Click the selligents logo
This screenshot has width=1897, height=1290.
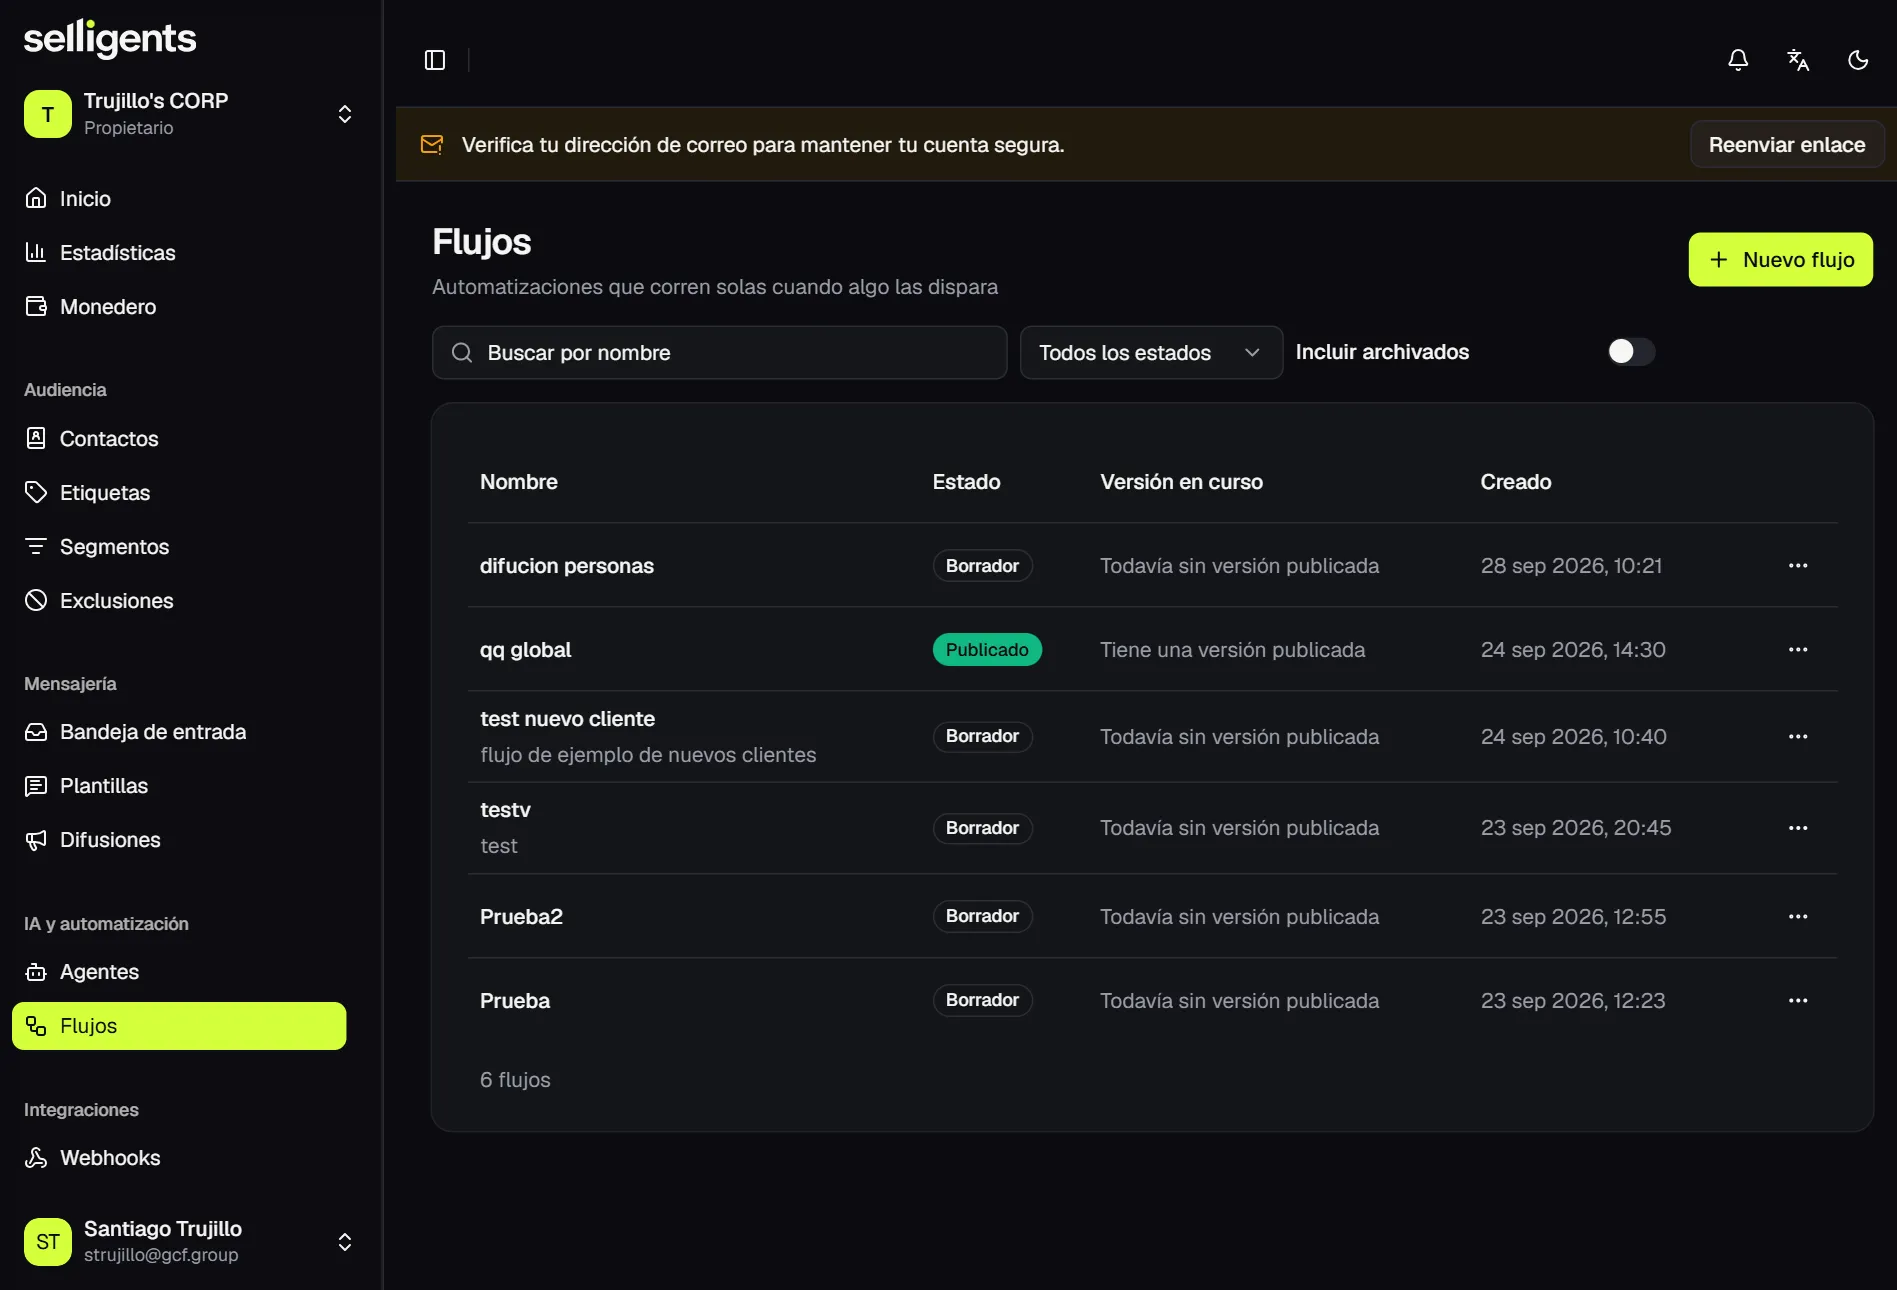coord(110,38)
